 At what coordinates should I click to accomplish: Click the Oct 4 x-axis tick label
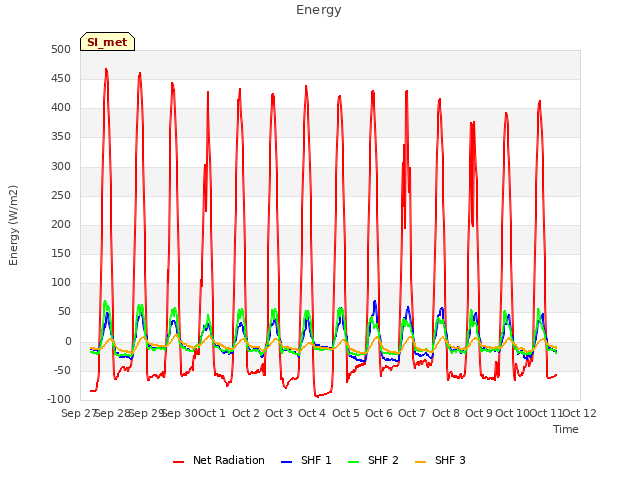click(x=312, y=413)
